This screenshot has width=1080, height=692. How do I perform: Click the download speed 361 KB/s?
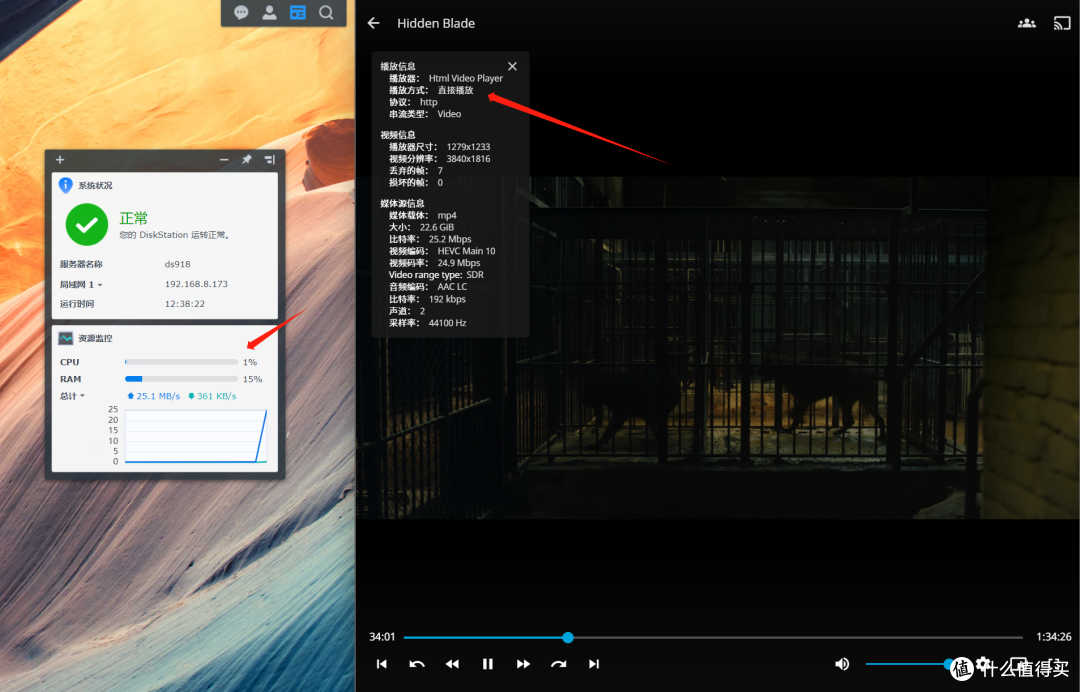click(x=212, y=396)
